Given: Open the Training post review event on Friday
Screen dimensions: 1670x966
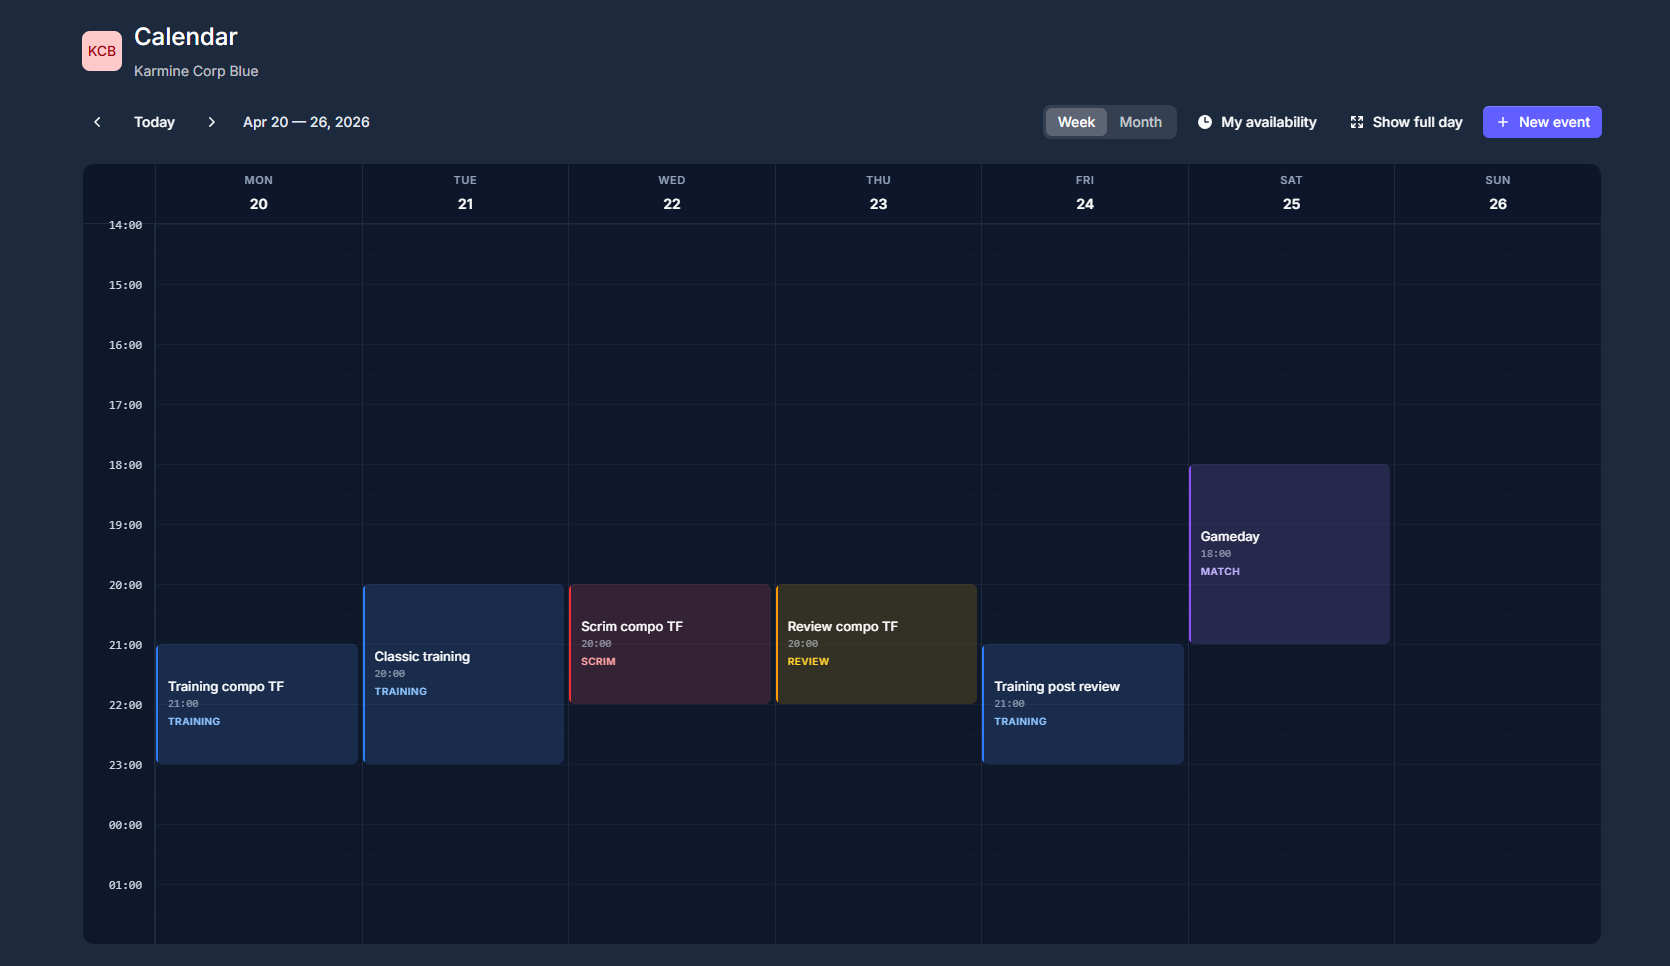Looking at the screenshot, I should [1083, 703].
